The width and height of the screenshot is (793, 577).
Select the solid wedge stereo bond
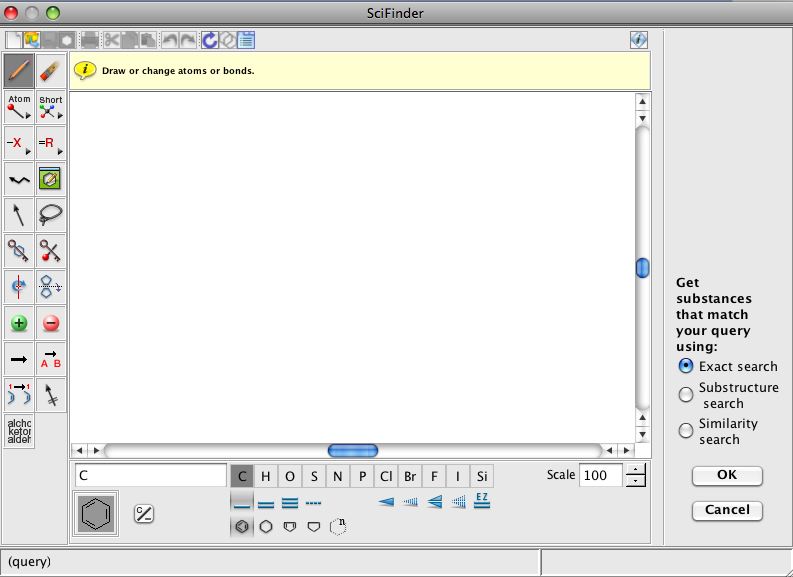(386, 502)
